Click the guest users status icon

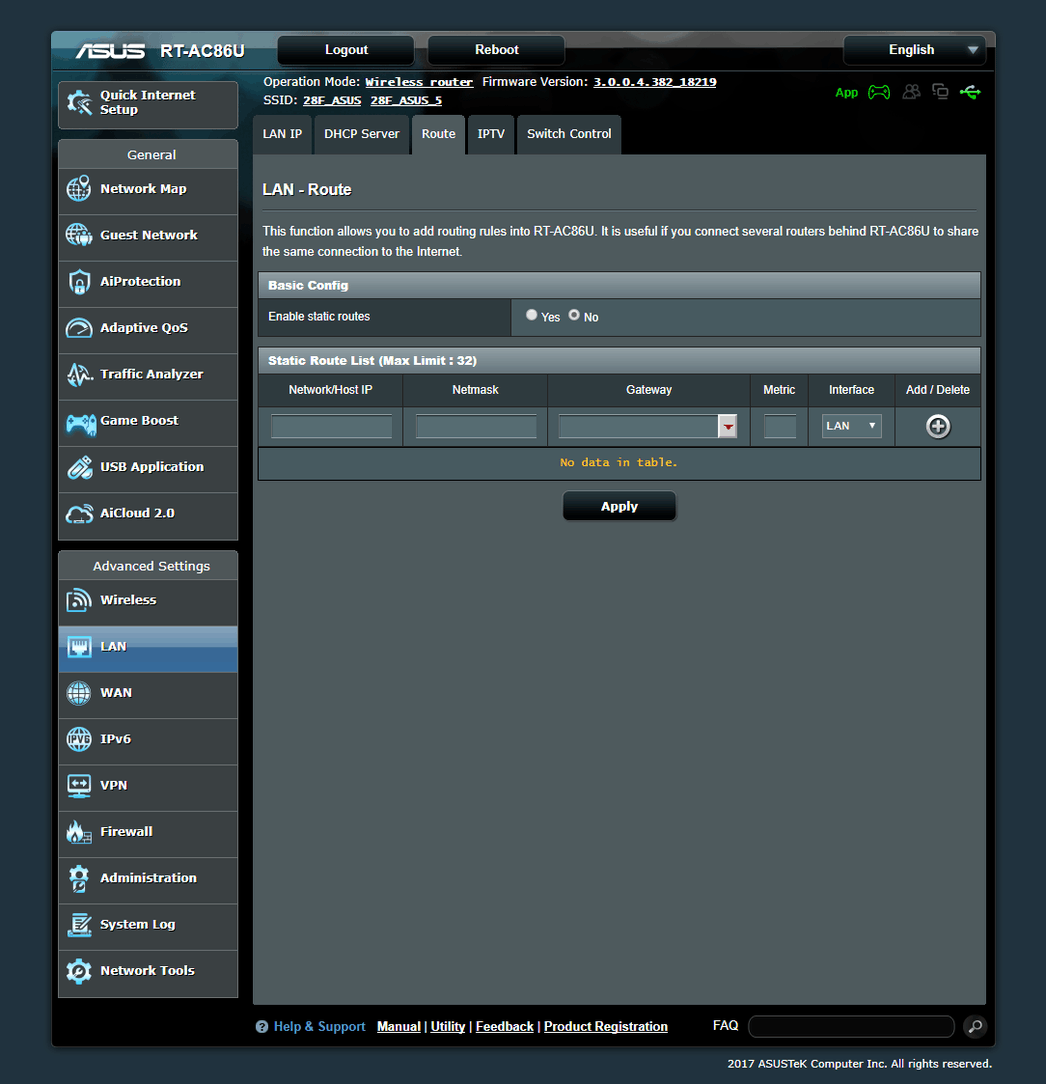pyautogui.click(x=912, y=91)
